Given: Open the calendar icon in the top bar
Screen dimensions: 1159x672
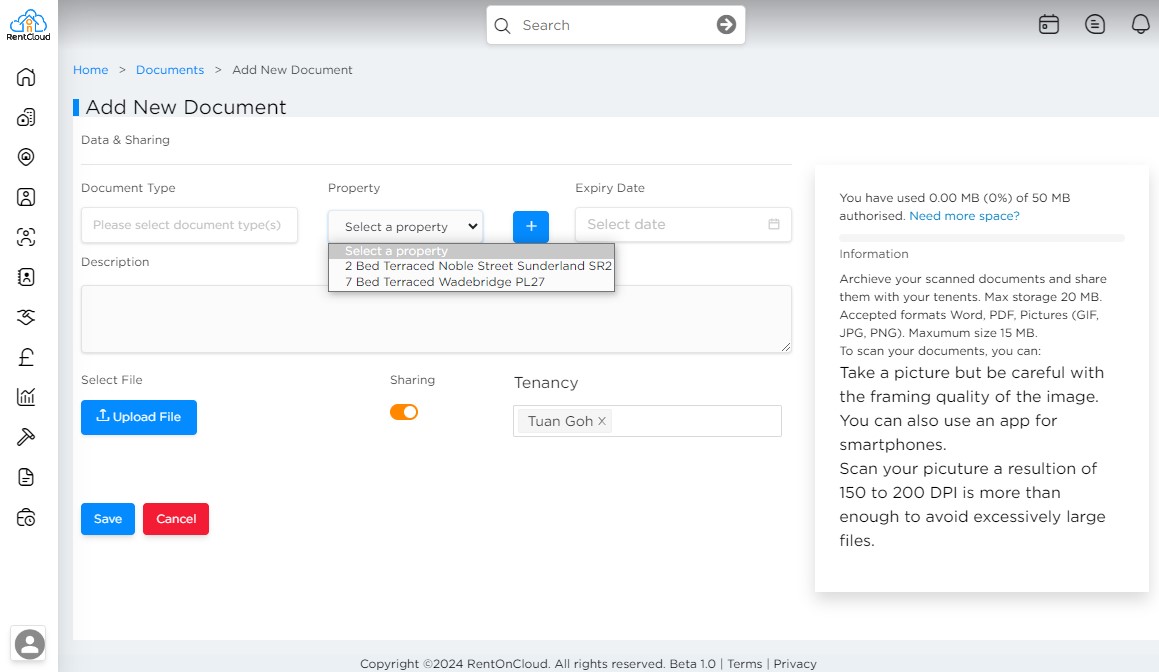Looking at the screenshot, I should (x=1048, y=24).
